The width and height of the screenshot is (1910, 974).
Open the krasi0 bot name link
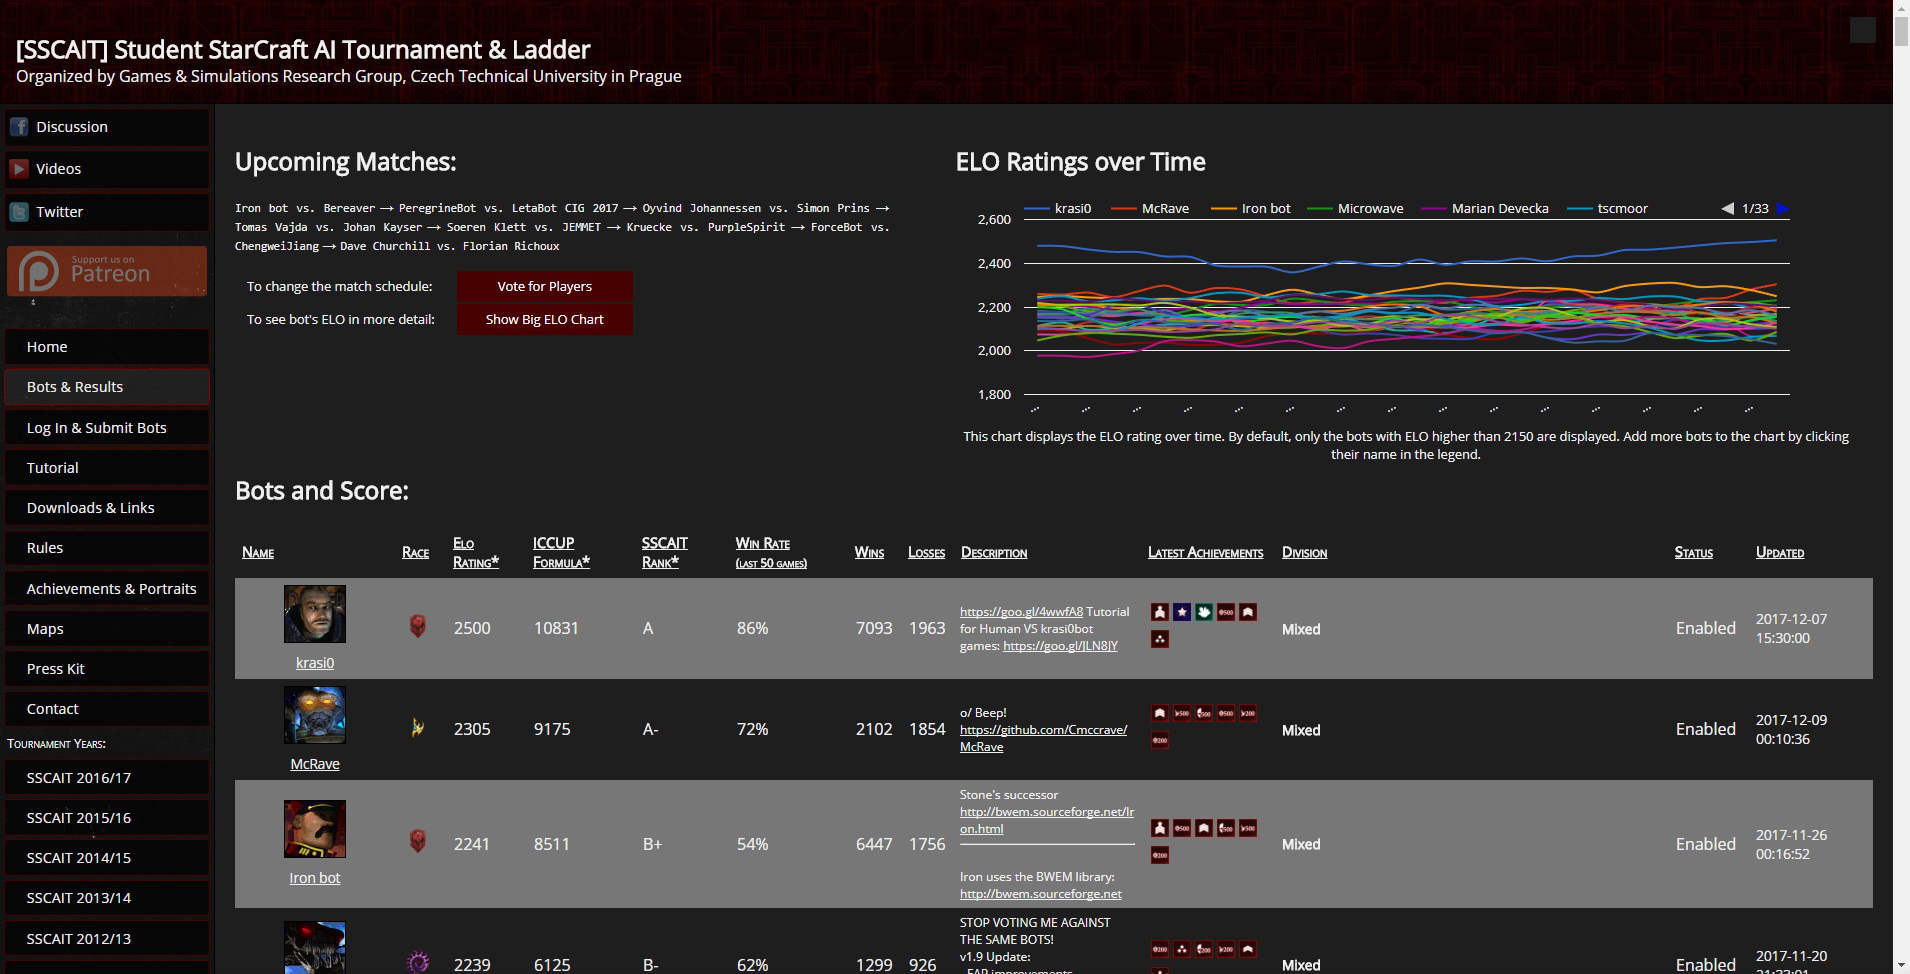point(315,663)
